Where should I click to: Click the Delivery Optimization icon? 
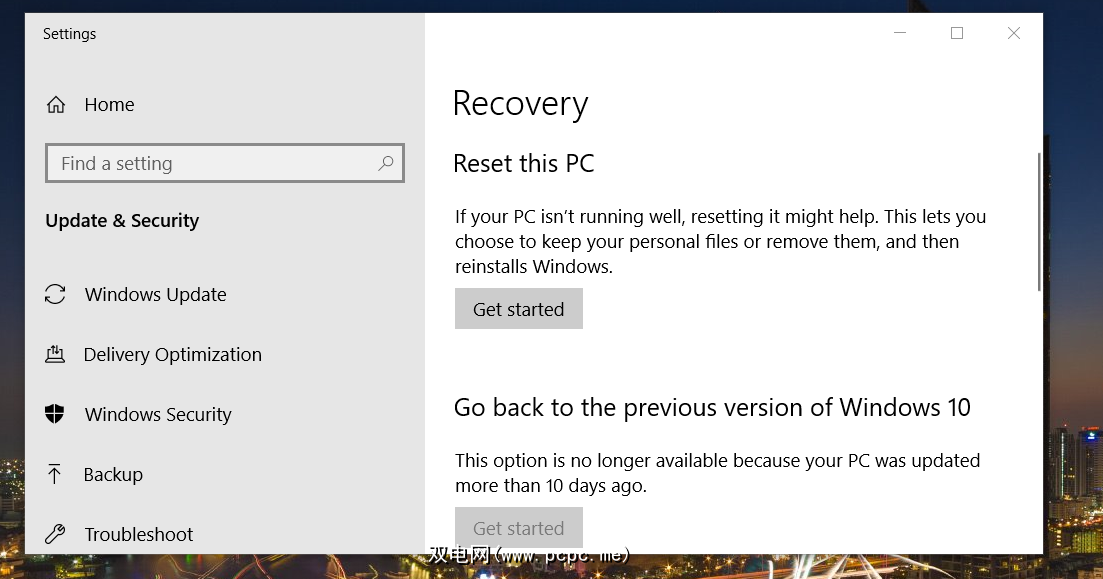pyautogui.click(x=55, y=355)
